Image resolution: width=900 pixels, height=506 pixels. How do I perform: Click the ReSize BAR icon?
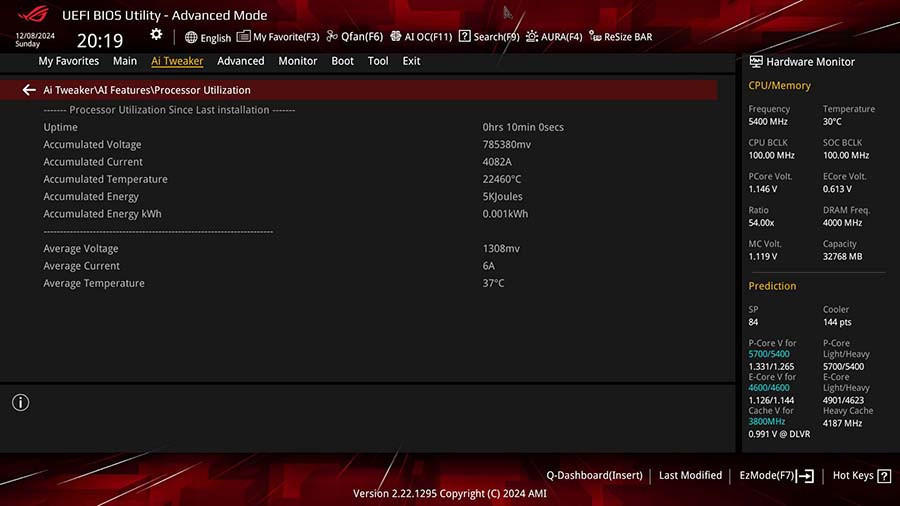point(595,36)
